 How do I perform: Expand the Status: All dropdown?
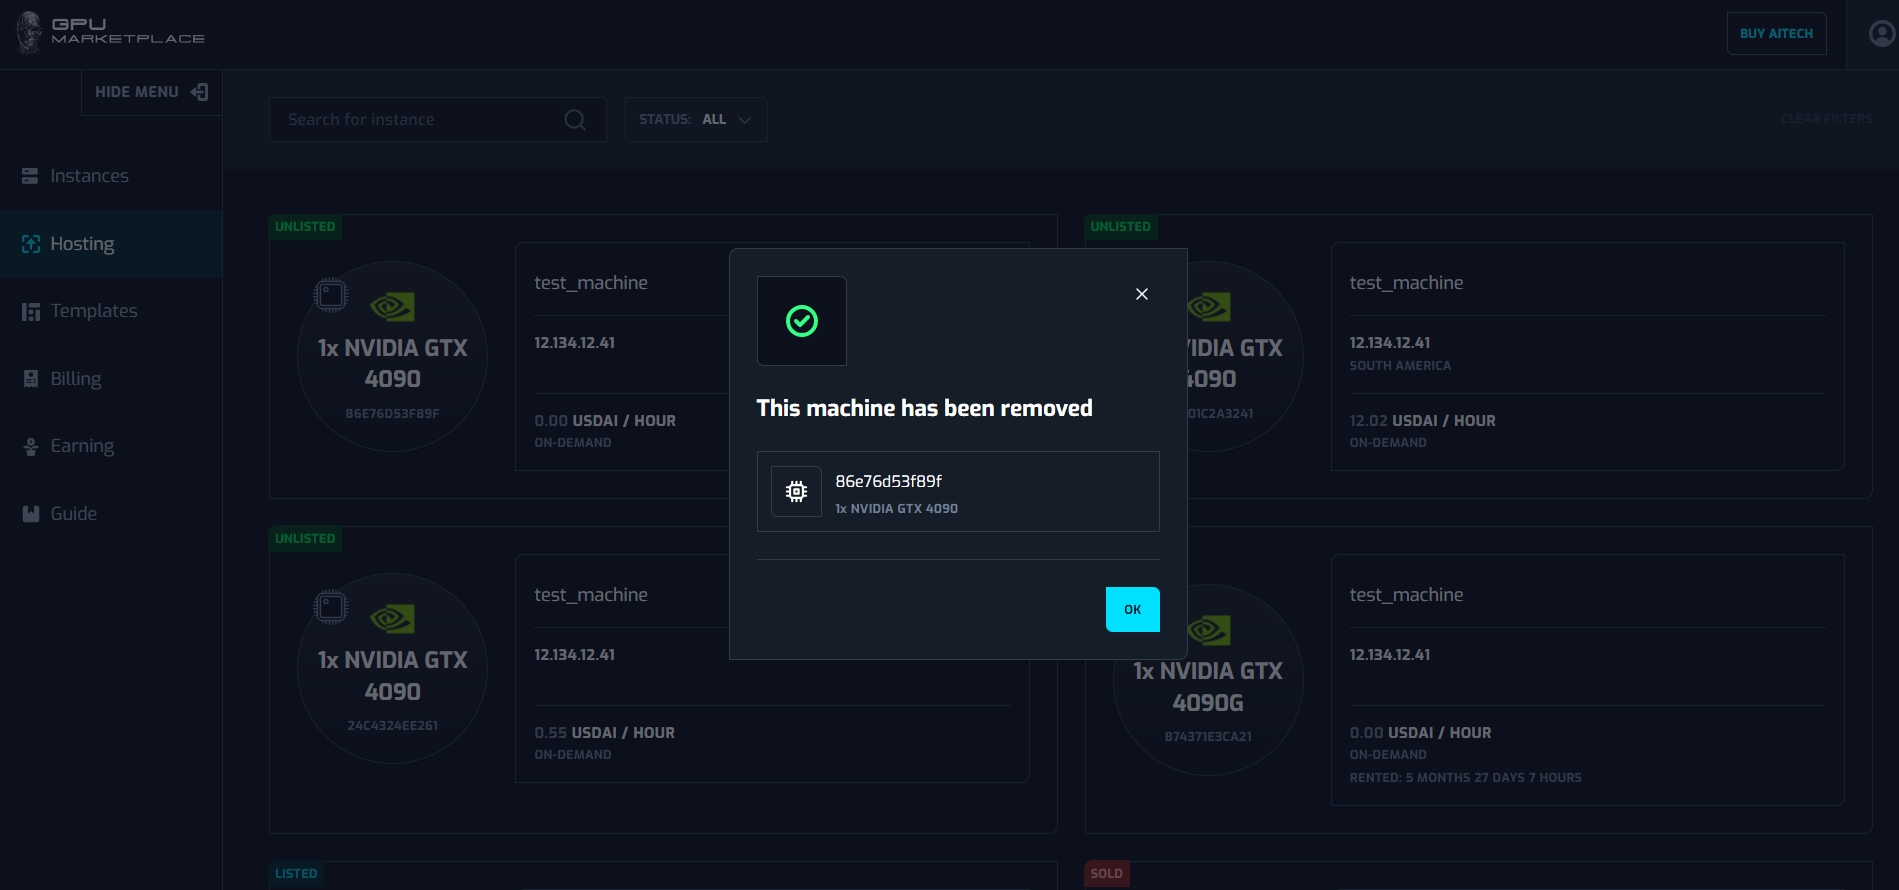(696, 119)
